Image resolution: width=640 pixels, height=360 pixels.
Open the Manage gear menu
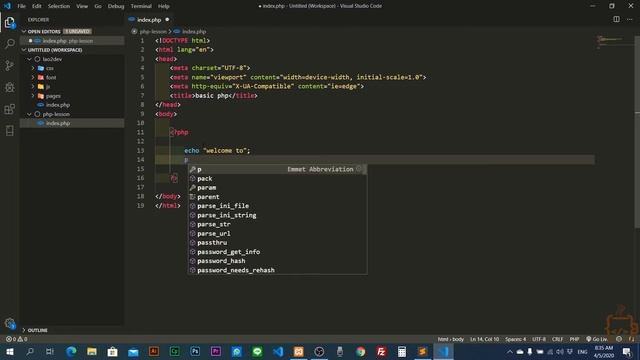coord(9,323)
